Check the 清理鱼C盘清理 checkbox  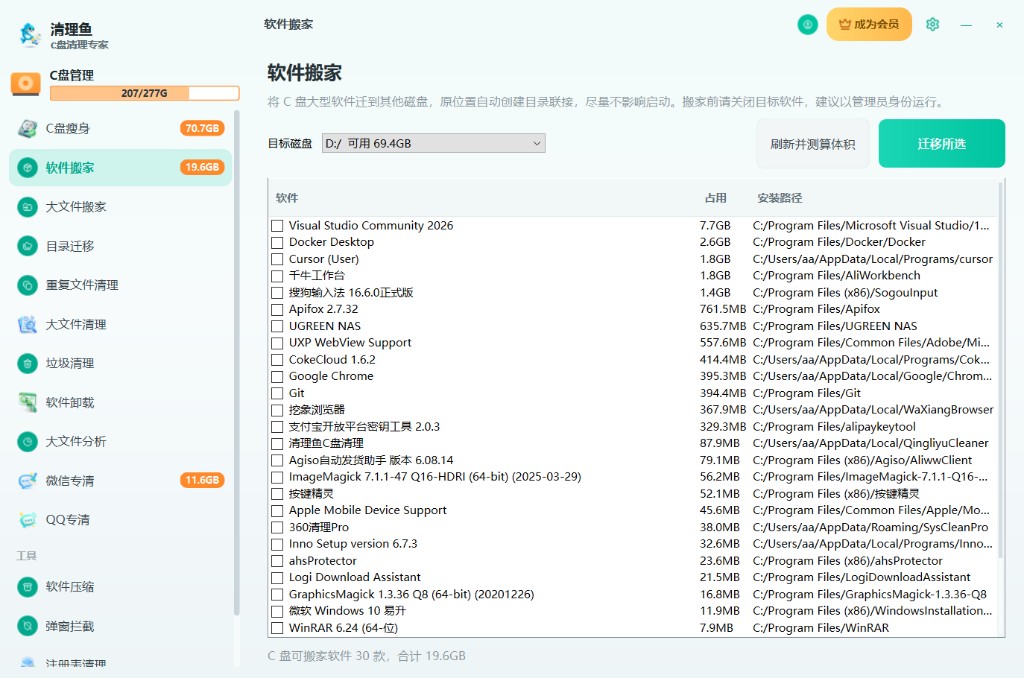[277, 444]
